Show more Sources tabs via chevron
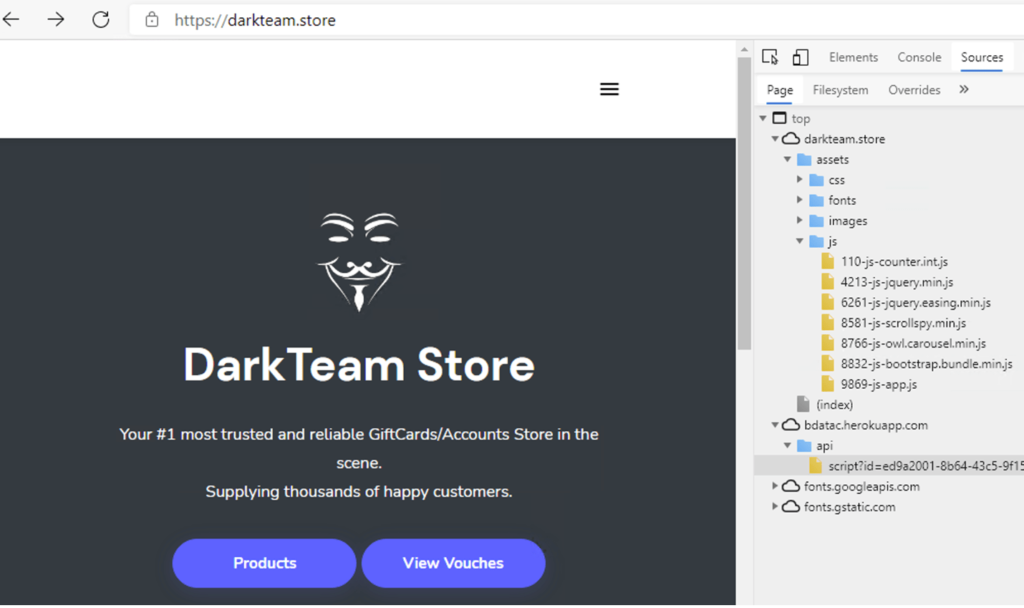This screenshot has width=1024, height=608. (x=964, y=89)
